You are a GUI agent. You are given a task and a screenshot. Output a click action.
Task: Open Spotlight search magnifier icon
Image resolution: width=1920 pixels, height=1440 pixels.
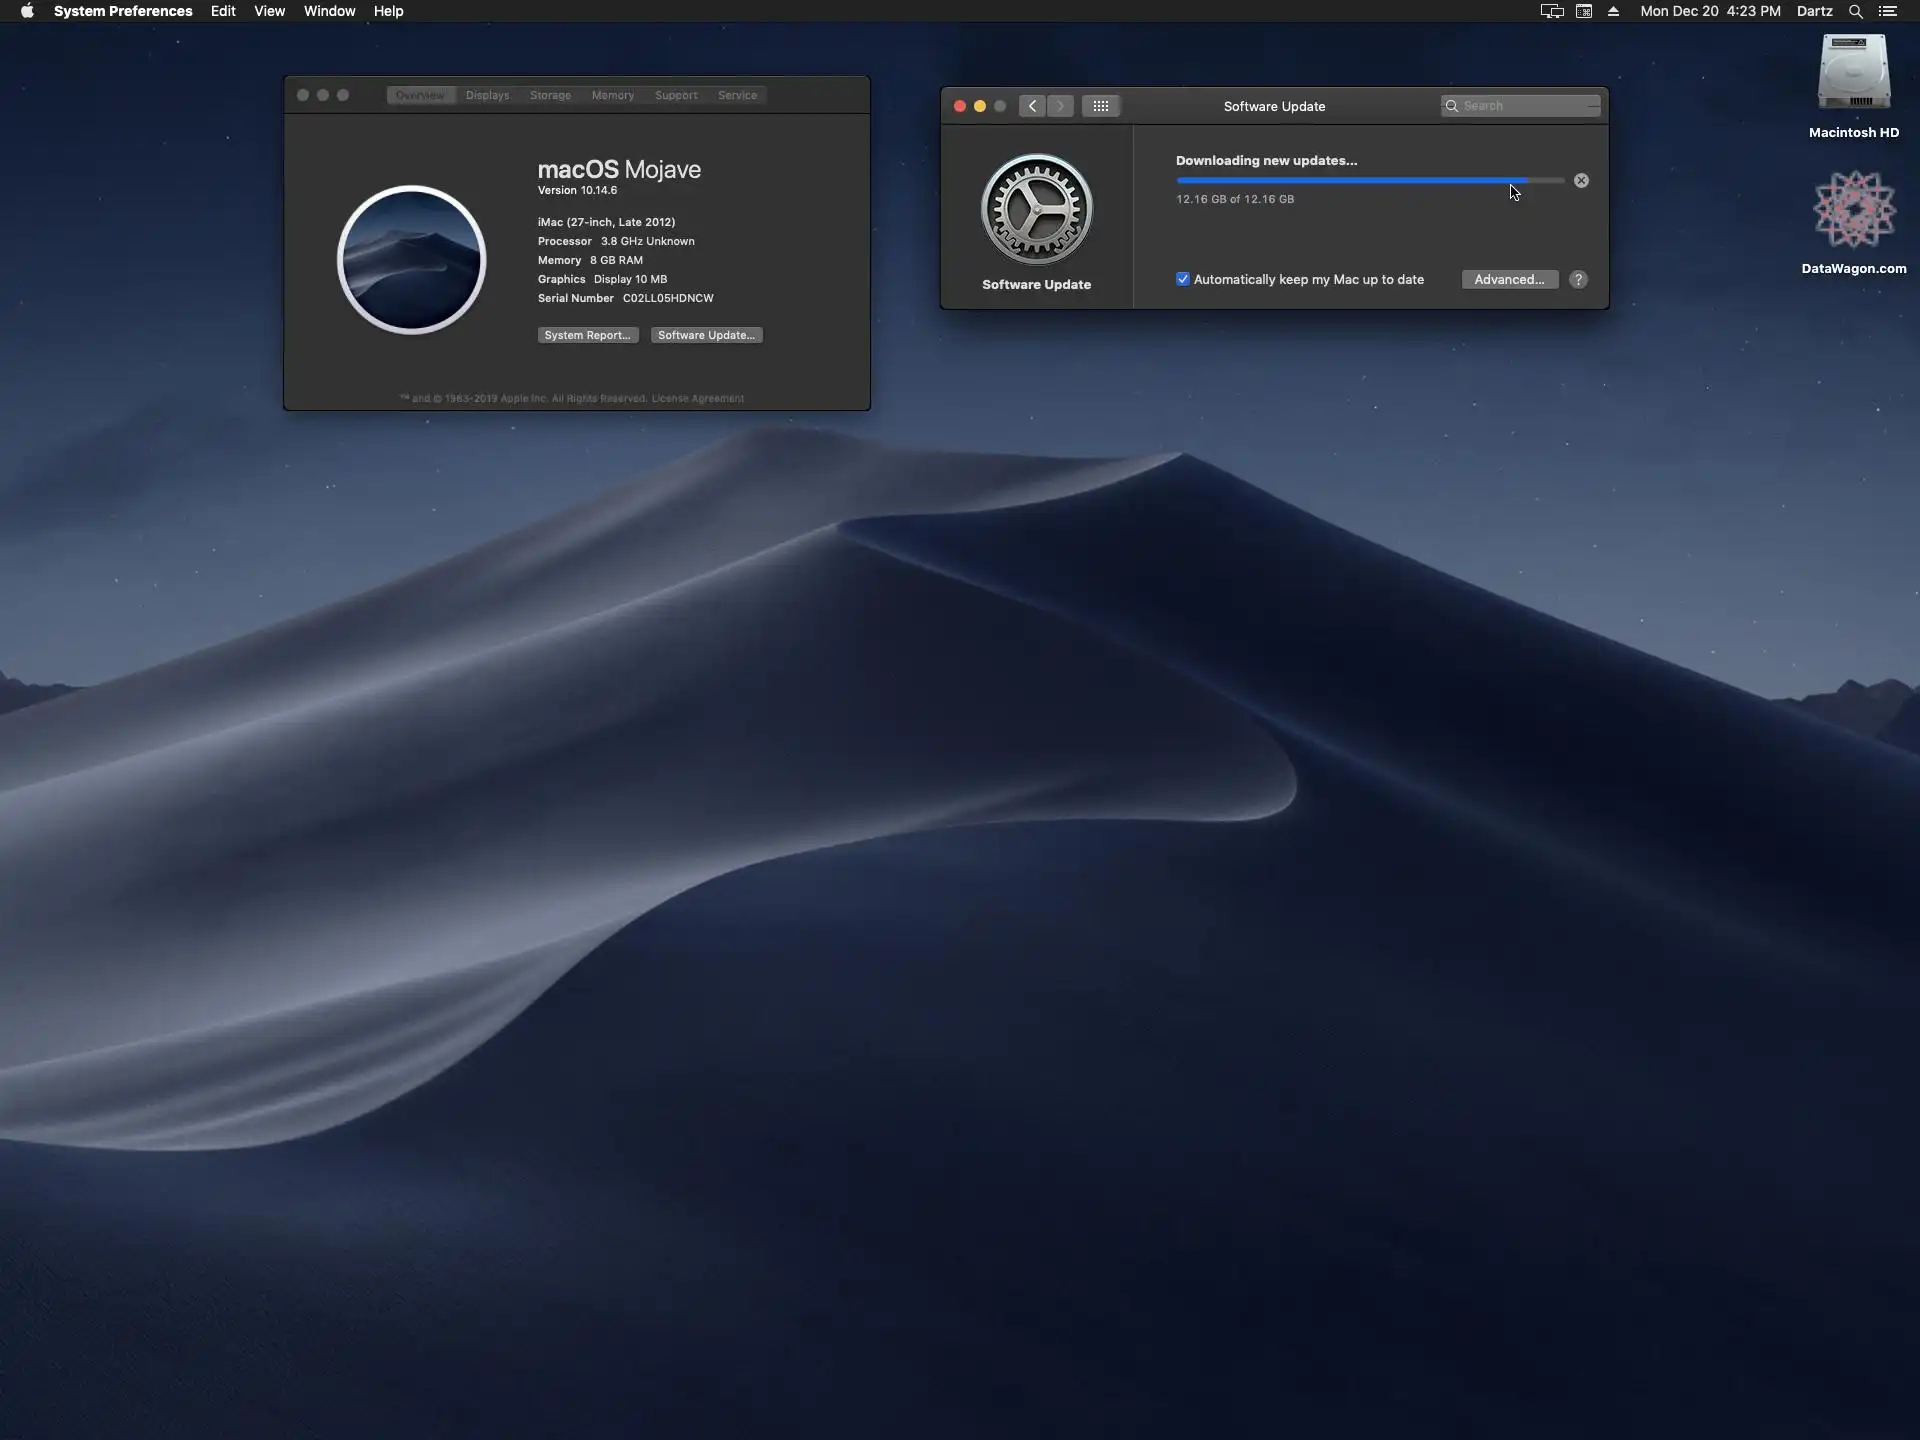point(1855,11)
